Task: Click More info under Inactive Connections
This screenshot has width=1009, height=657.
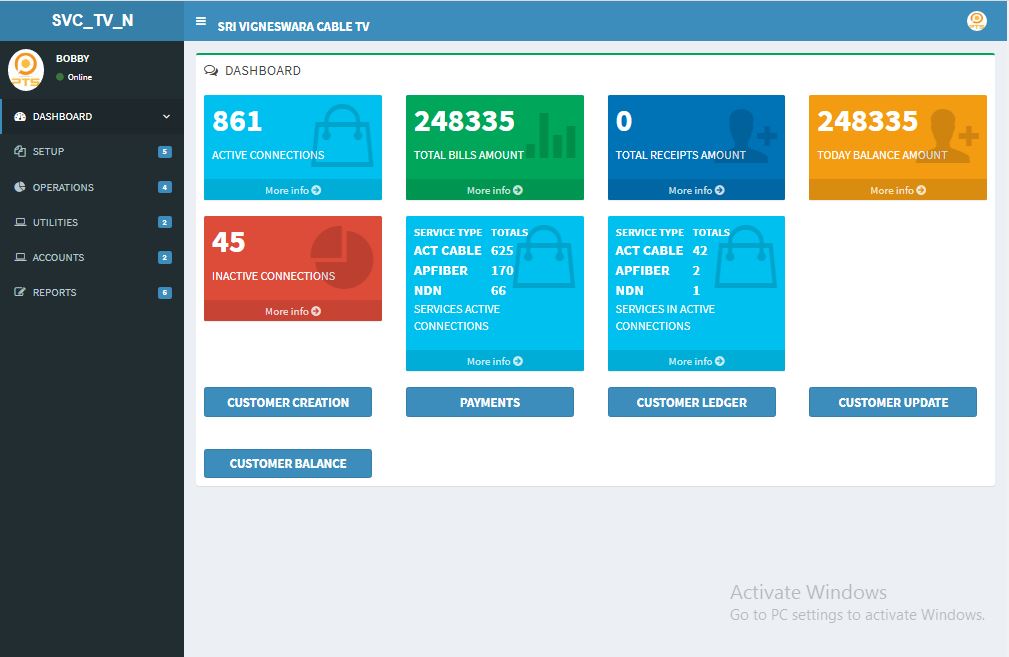Action: click(292, 312)
